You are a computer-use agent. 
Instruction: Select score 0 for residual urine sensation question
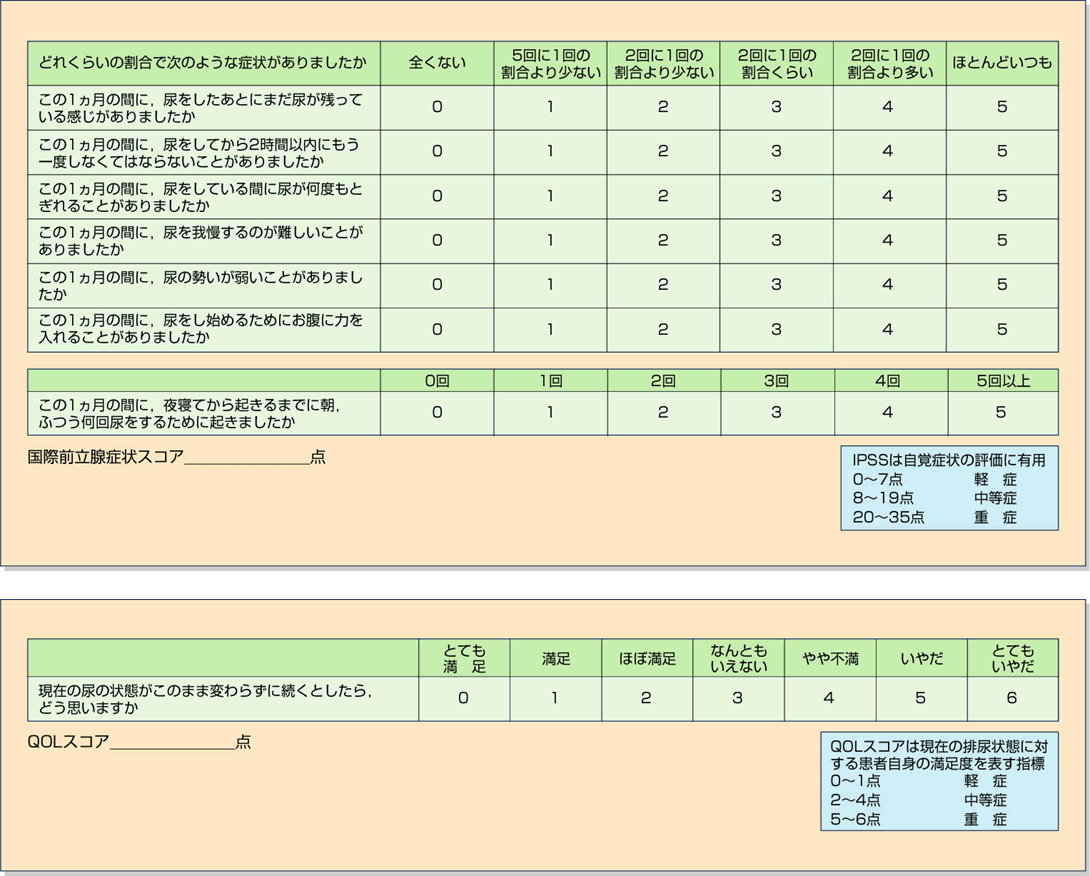tap(437, 107)
